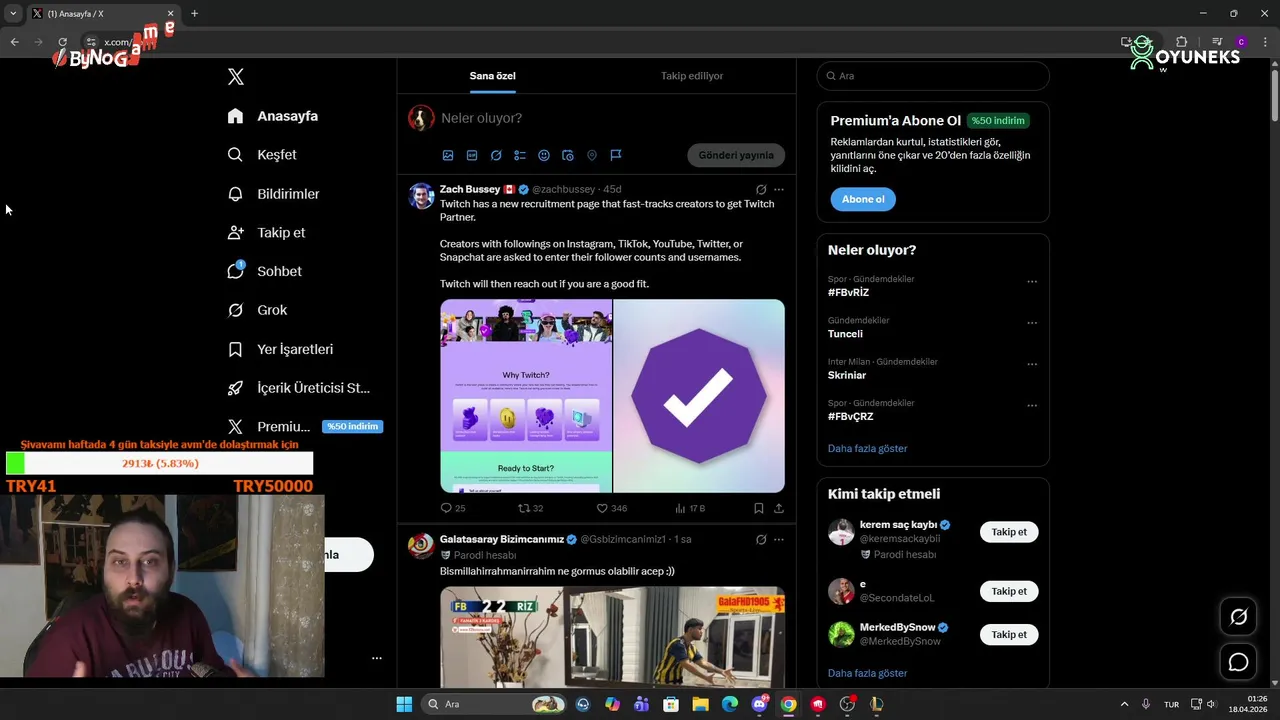
Task: Open Grok from the sidebar
Action: coord(257,310)
